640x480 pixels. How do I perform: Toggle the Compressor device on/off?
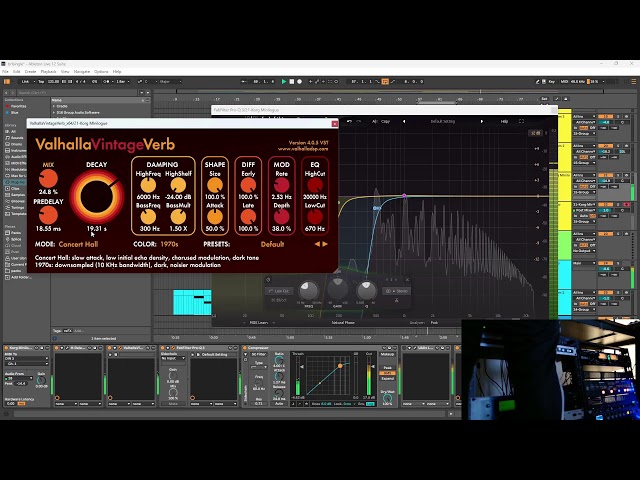pyautogui.click(x=245, y=348)
